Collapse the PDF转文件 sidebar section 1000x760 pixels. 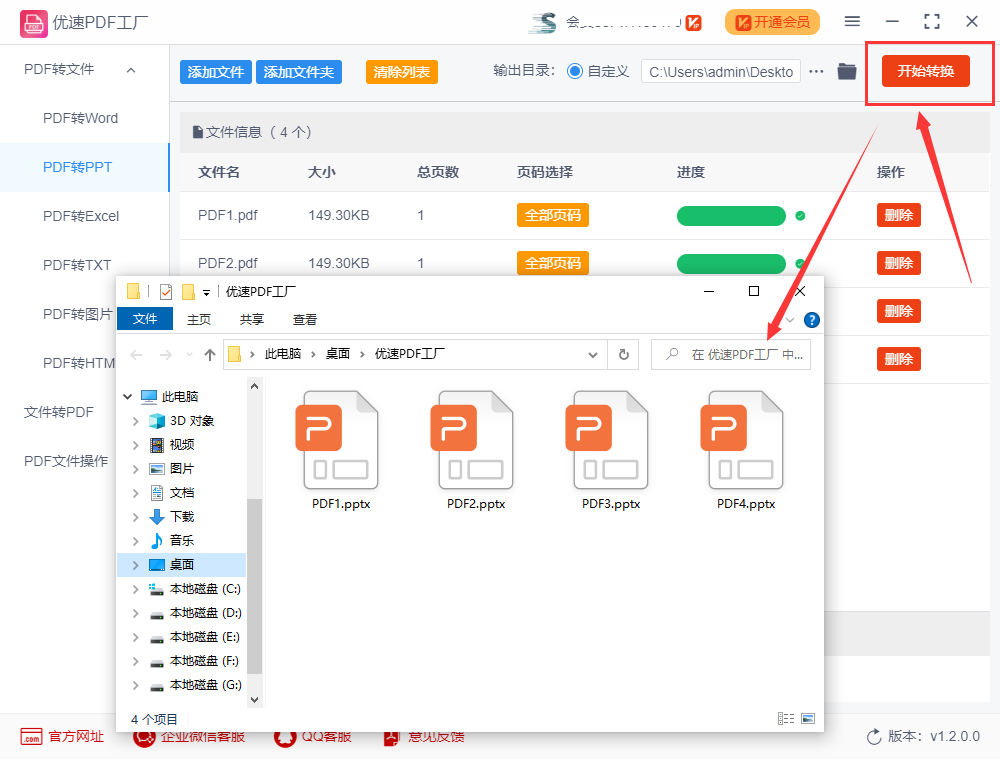pyautogui.click(x=131, y=70)
